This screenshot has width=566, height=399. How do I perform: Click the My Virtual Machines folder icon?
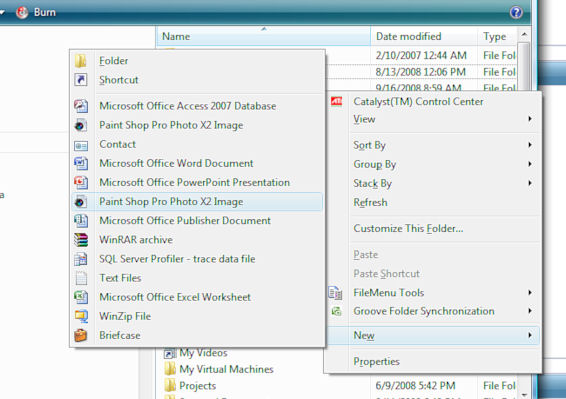170,369
